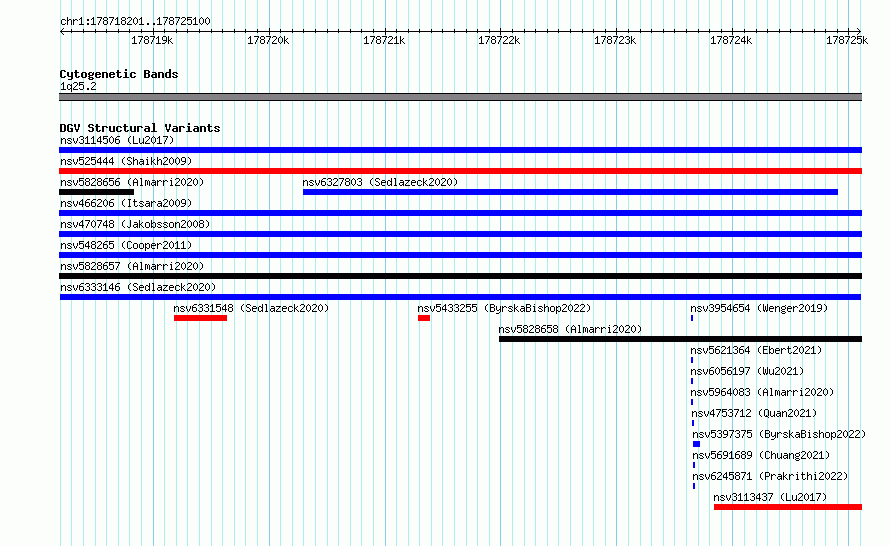Click the 178720k ruler tick label
Viewport: 890px width, 546px height.
coord(268,40)
